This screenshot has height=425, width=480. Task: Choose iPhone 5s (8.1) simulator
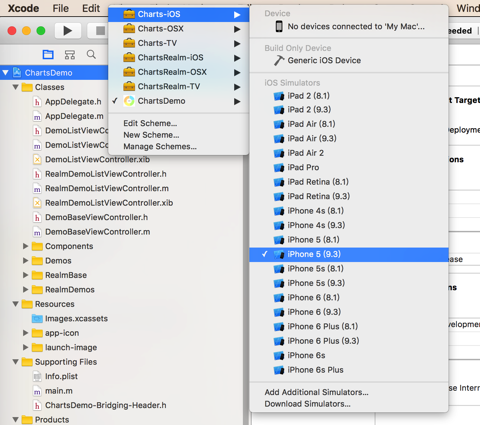(x=349, y=269)
